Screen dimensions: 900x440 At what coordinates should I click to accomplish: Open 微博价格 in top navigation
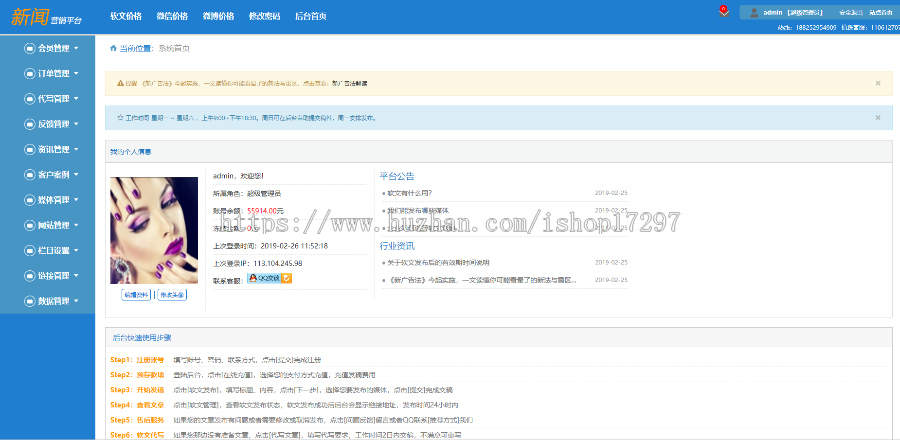tap(218, 16)
